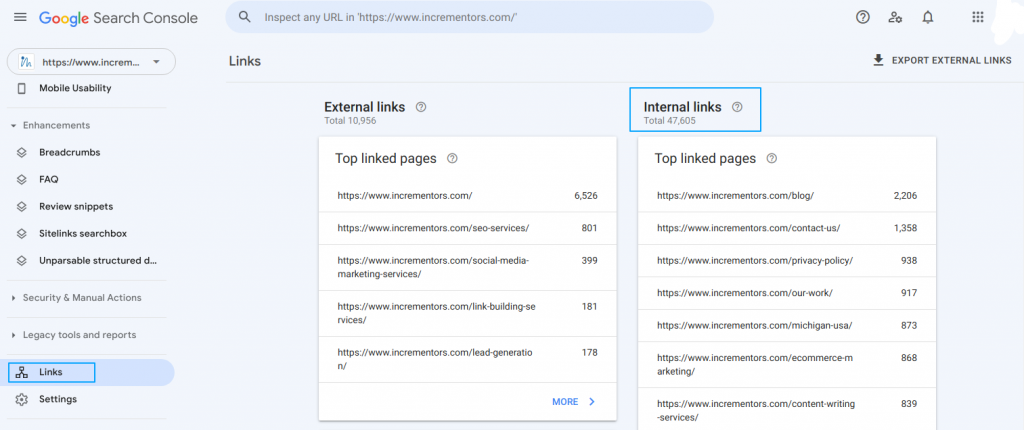This screenshot has width=1024, height=430.
Task: Open Mobile Usability report
Action: pyautogui.click(x=75, y=88)
